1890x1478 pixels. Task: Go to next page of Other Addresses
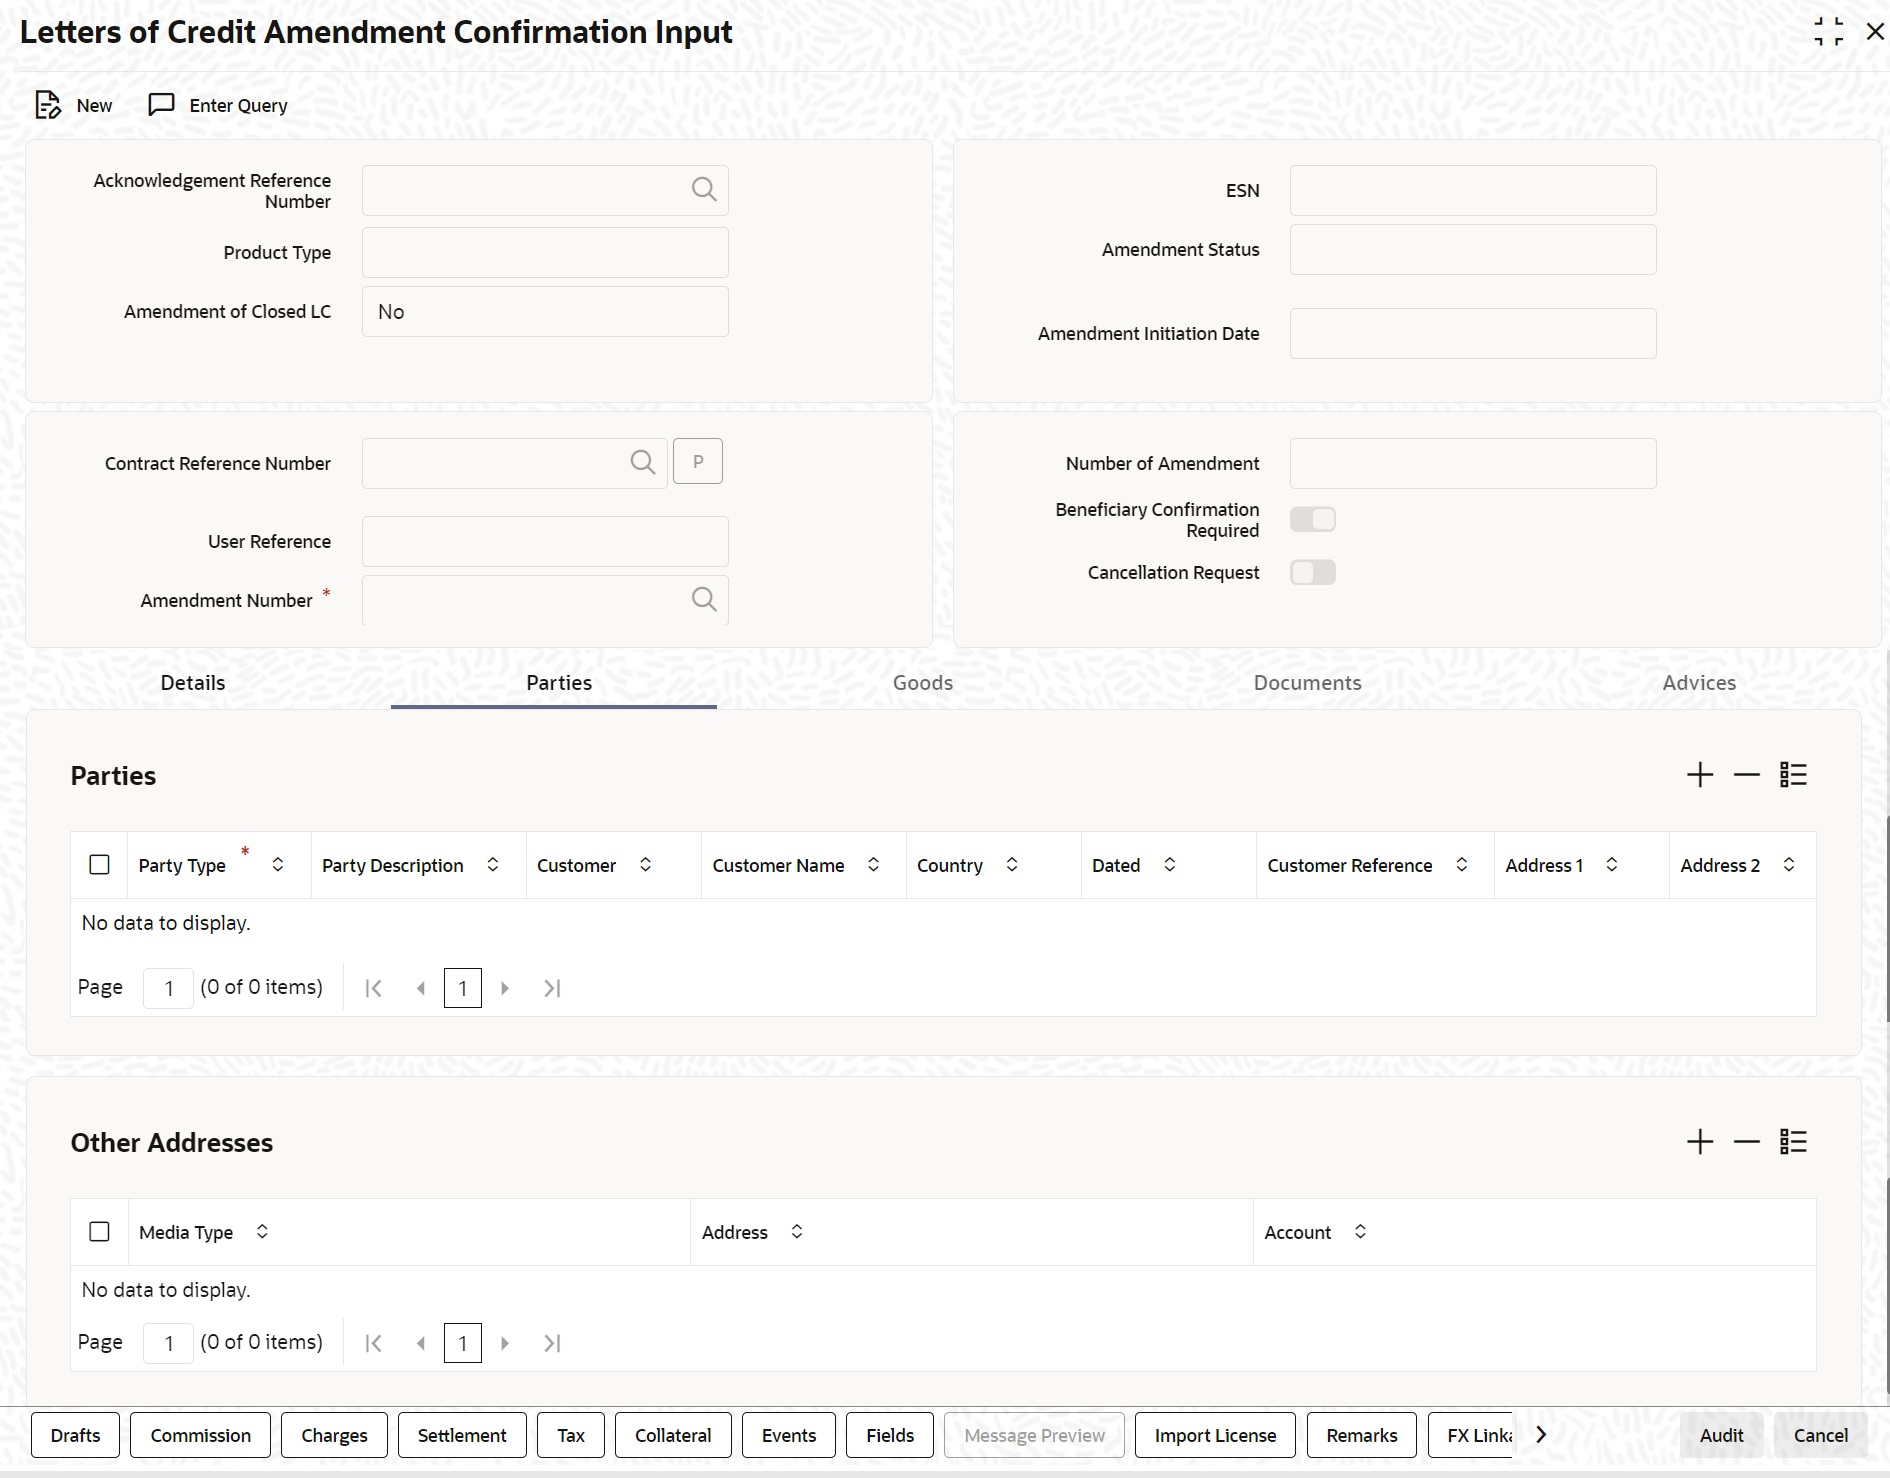coord(505,1343)
